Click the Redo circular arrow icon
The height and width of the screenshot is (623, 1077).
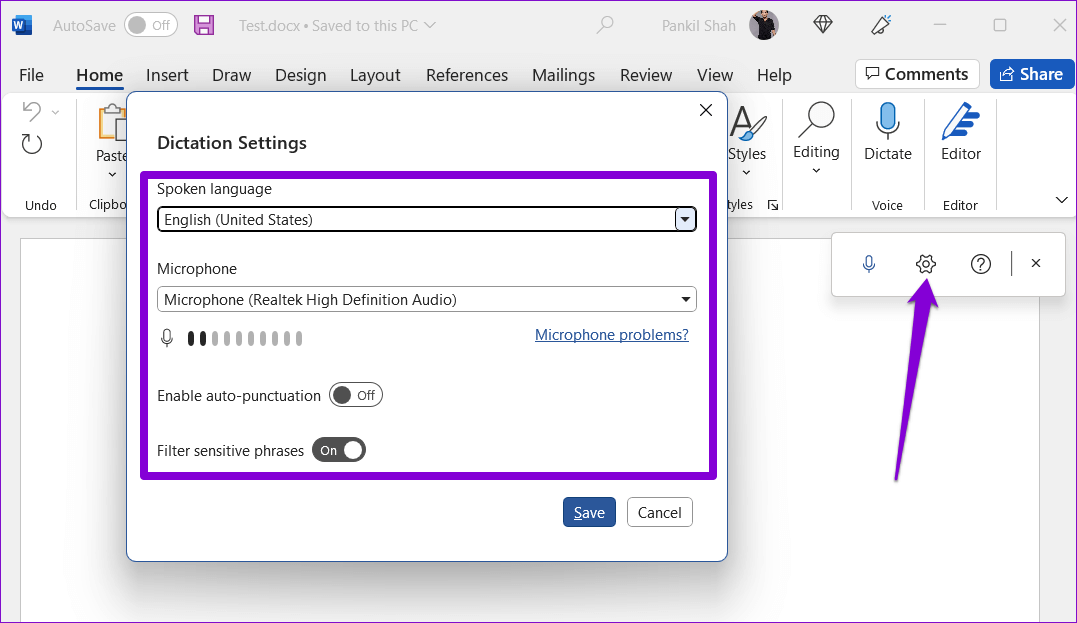(32, 144)
